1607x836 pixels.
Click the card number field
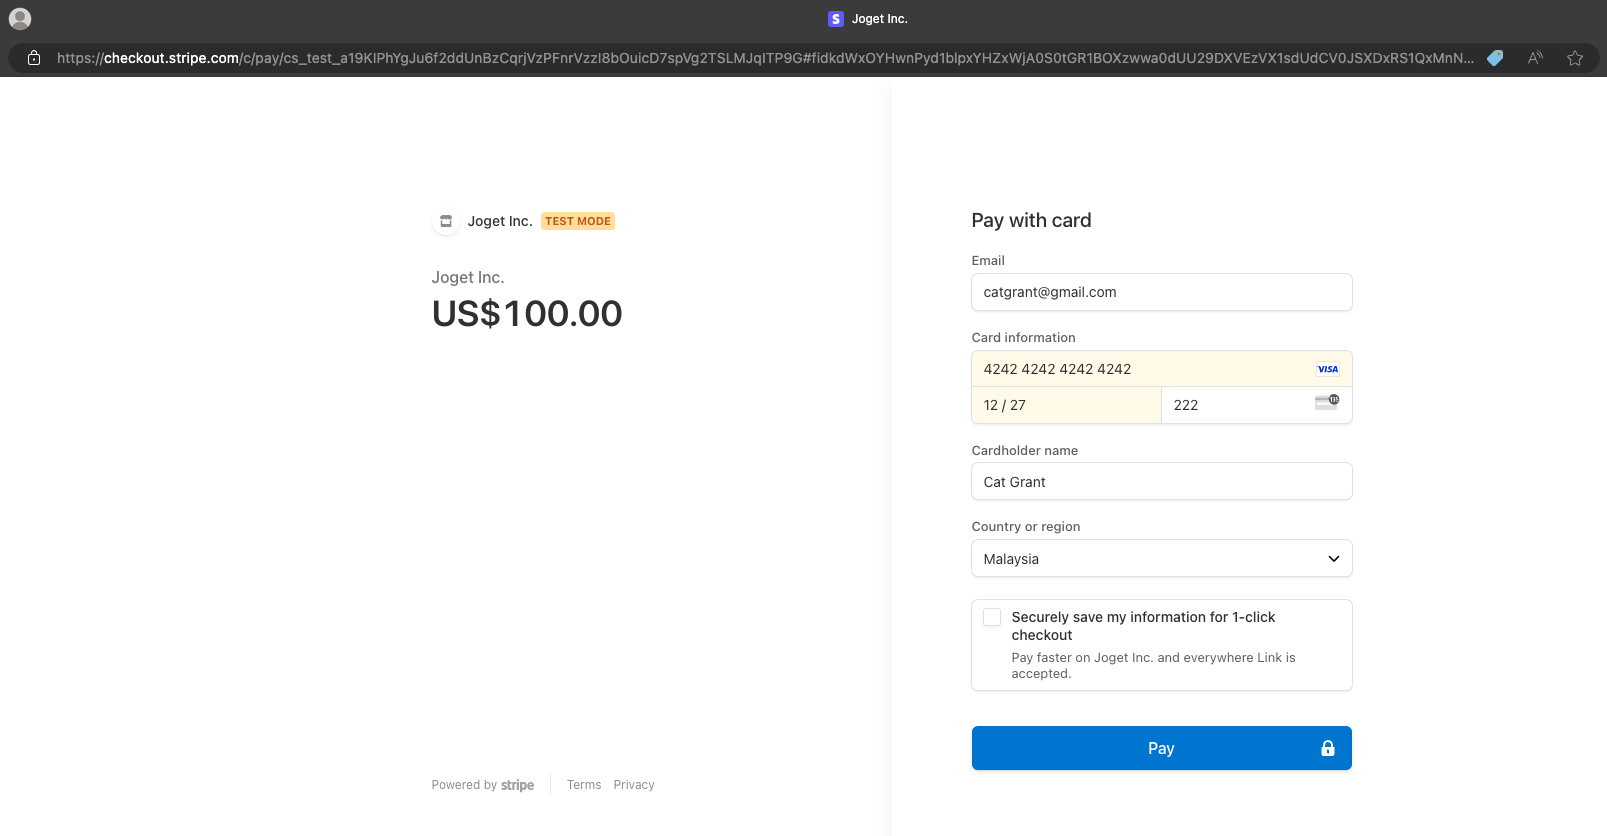[x=1140, y=369]
